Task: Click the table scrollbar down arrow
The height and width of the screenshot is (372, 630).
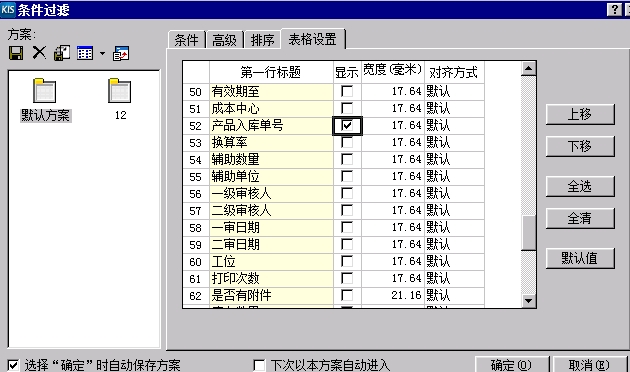Action: point(529,300)
